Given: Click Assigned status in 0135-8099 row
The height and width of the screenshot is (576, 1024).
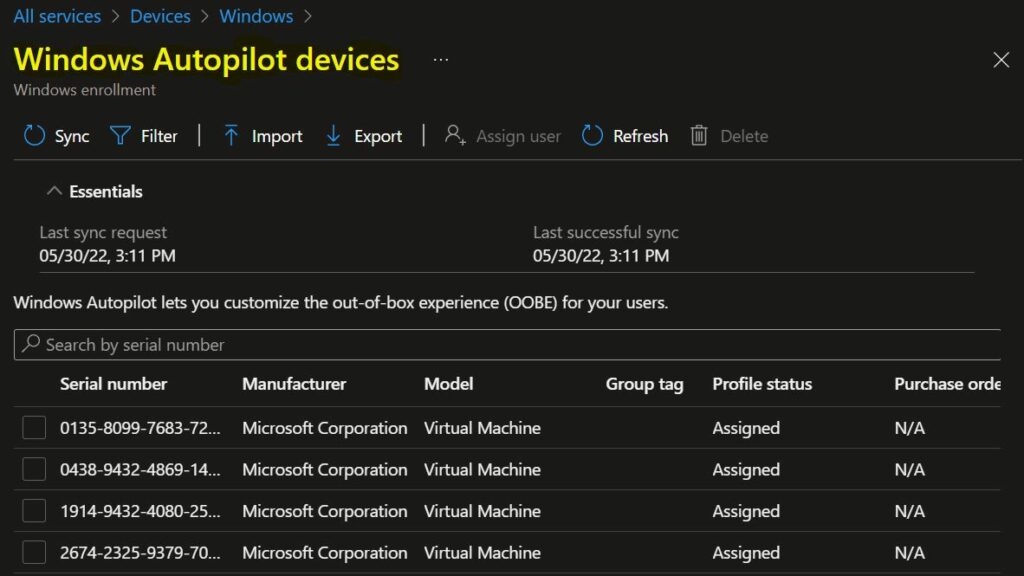Looking at the screenshot, I should point(746,428).
